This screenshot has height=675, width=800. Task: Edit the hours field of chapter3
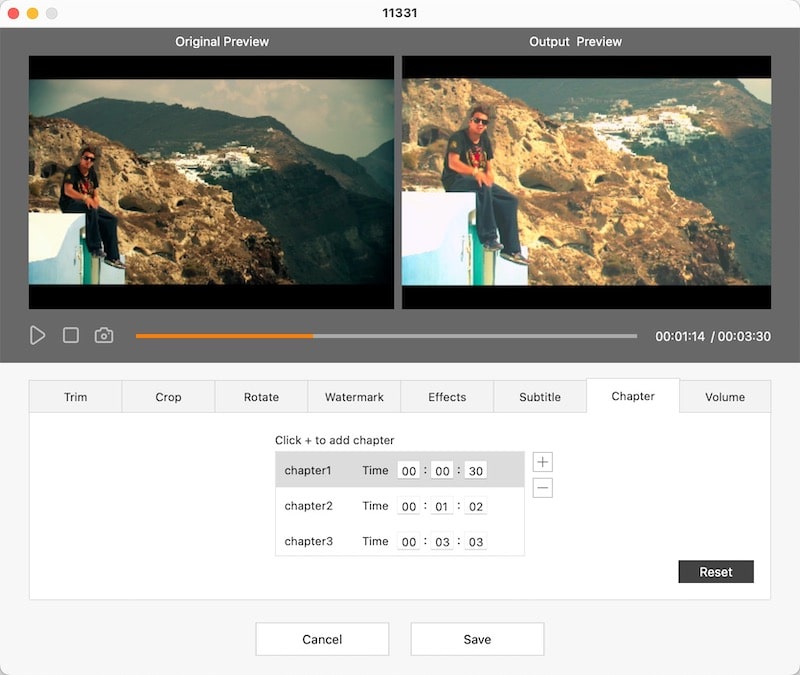[x=409, y=541]
